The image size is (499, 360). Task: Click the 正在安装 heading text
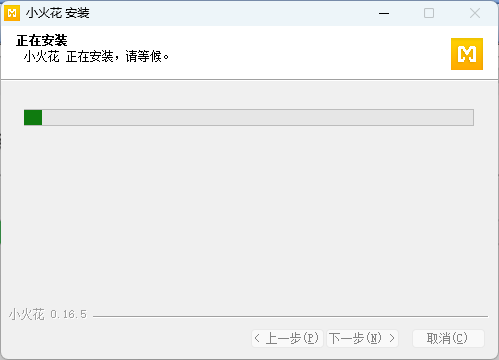pos(42,41)
